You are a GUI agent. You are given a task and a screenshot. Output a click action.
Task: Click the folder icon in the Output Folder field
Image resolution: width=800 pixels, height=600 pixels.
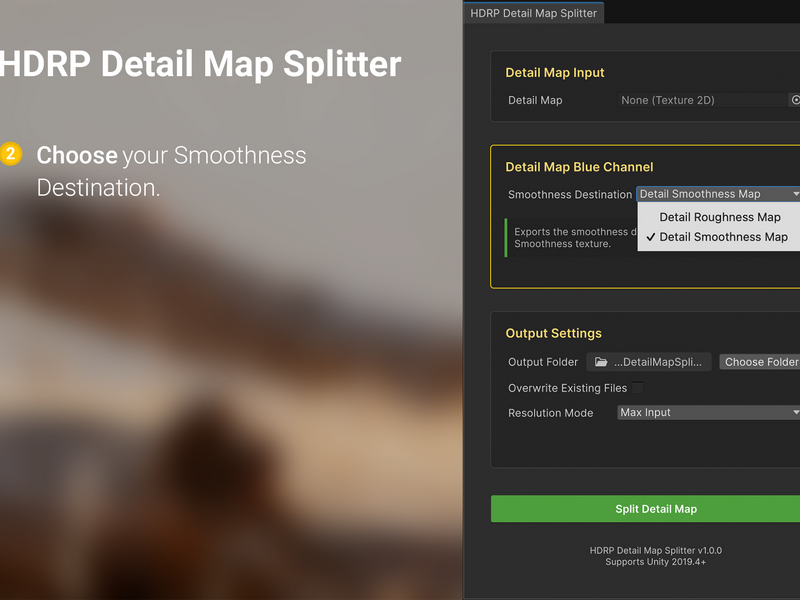(601, 362)
